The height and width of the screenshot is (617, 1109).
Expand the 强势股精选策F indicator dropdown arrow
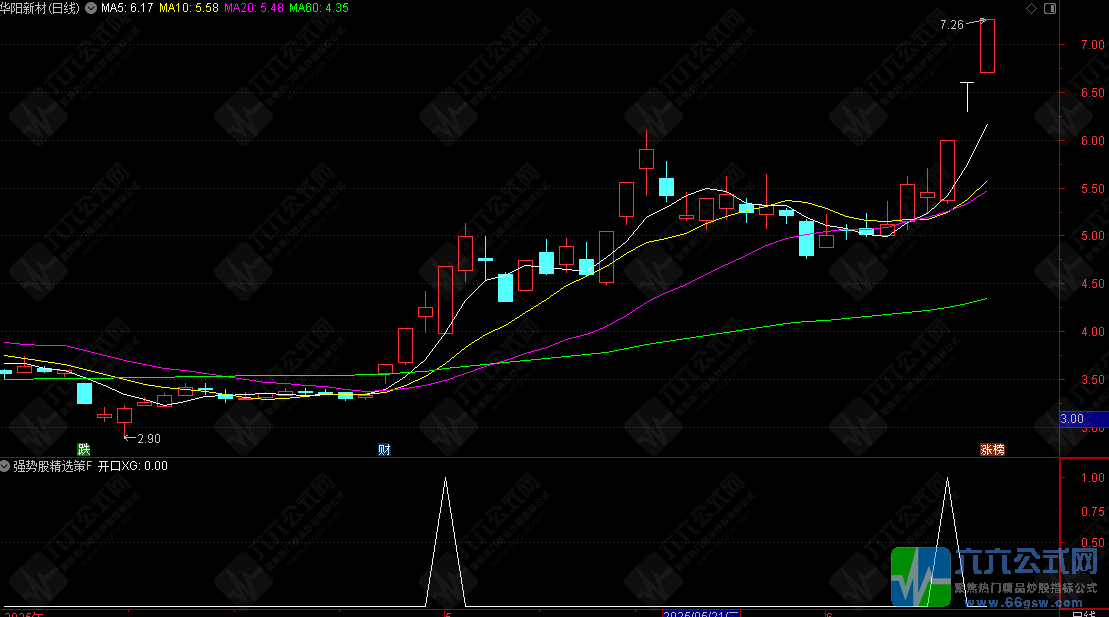point(6,465)
